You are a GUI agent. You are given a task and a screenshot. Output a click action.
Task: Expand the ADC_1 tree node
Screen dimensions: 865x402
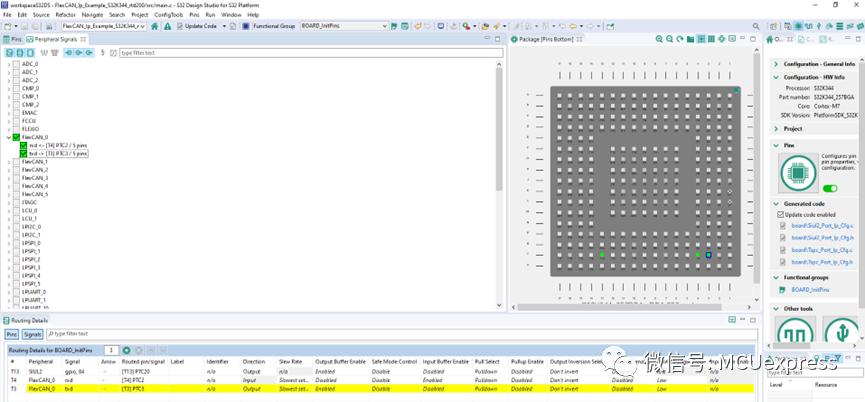point(8,72)
